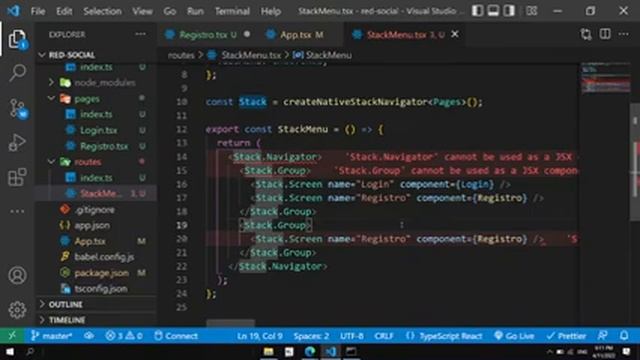The image size is (640, 360).
Task: Open the Customize Layout icon
Action: tap(531, 11)
